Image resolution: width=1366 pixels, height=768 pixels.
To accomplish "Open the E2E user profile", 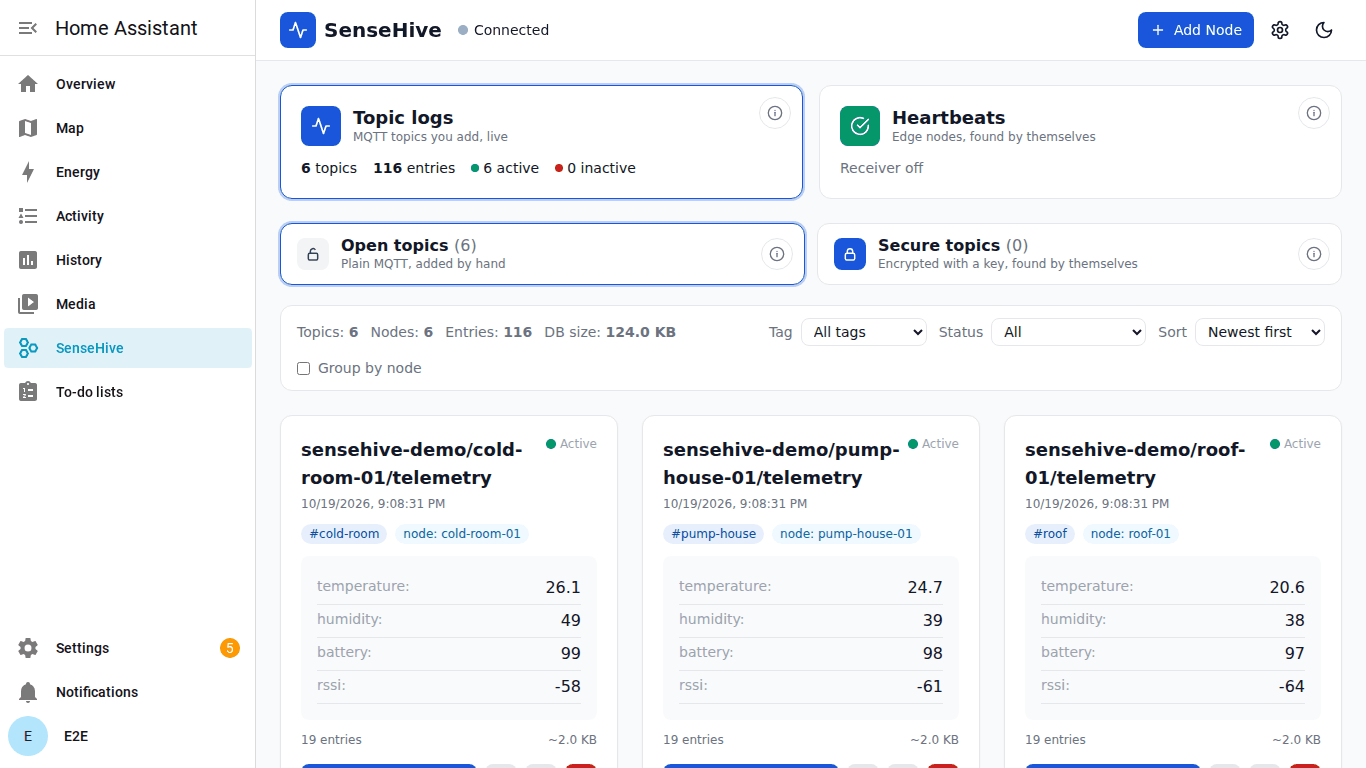I will pos(128,736).
